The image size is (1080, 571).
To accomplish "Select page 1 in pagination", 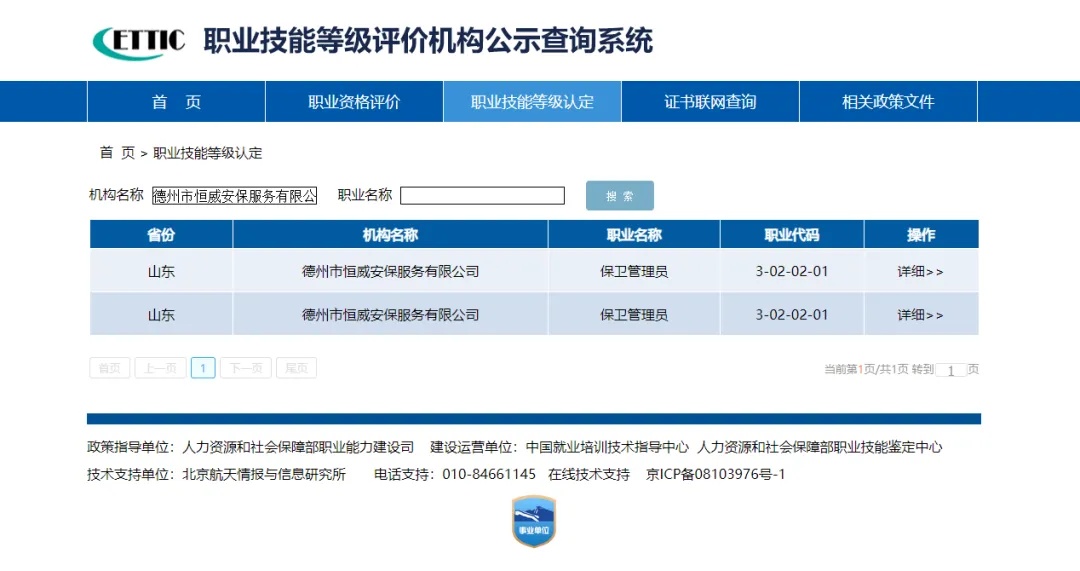I will (x=203, y=368).
